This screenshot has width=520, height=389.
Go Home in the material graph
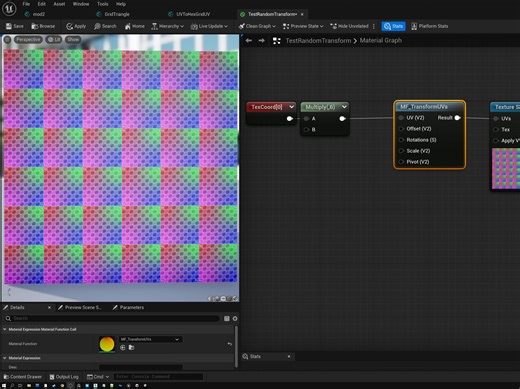click(x=134, y=26)
